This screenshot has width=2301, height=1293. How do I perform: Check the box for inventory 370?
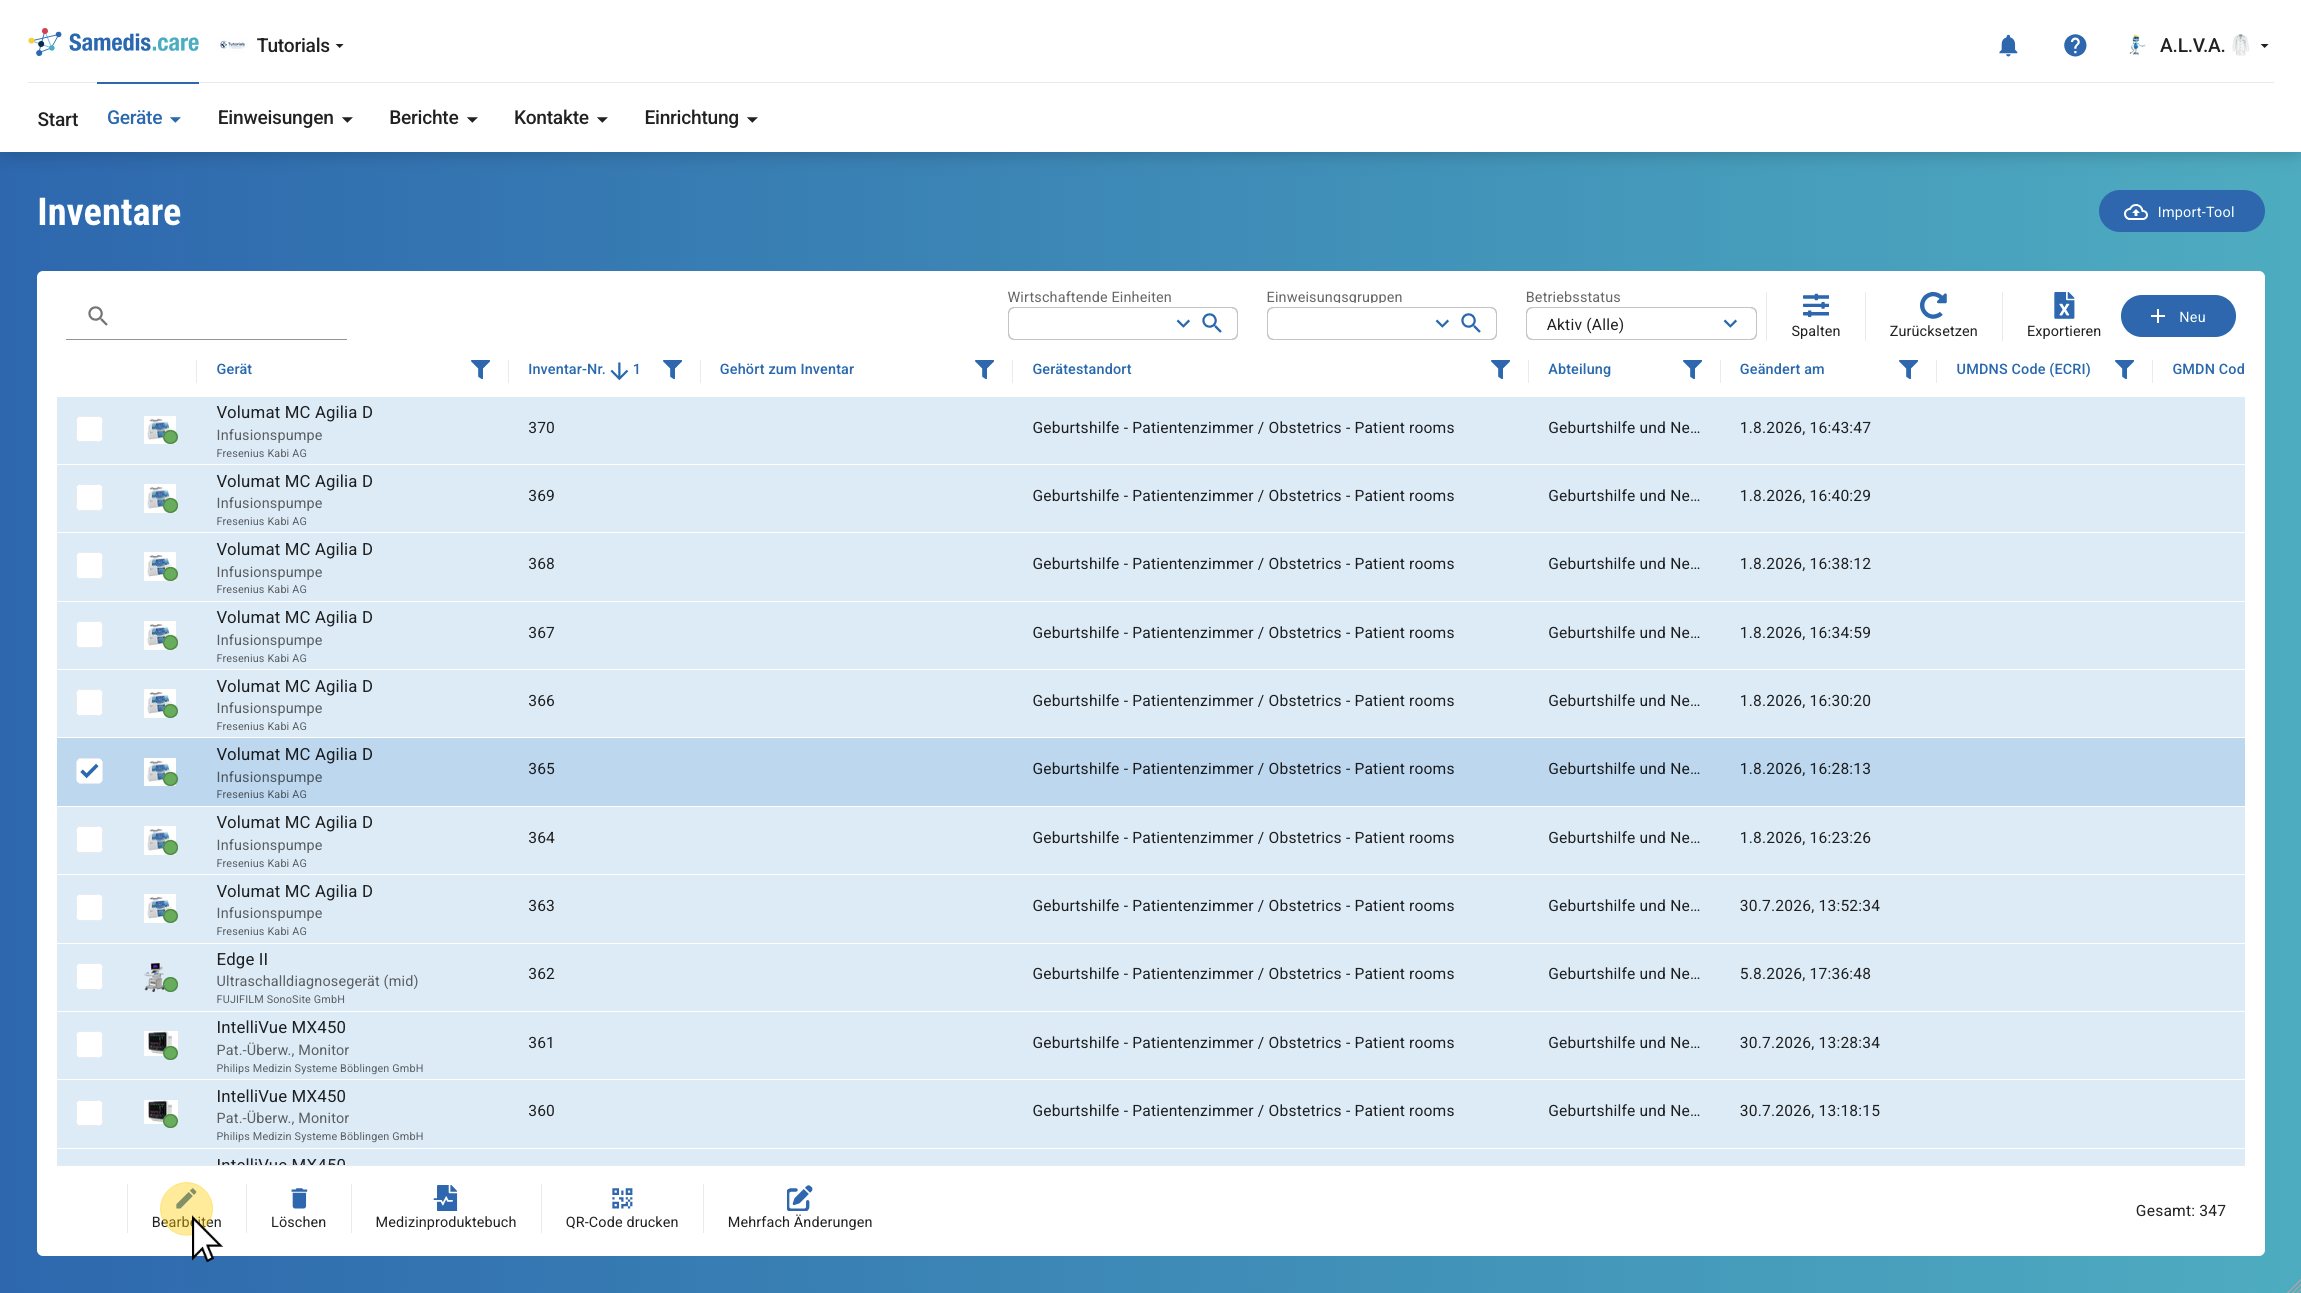(x=90, y=430)
